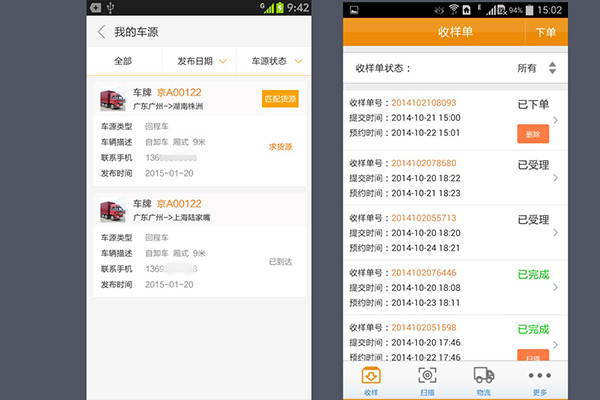Open the 收样单状态 所有 selector
The width and height of the screenshot is (600, 400).
pos(538,69)
